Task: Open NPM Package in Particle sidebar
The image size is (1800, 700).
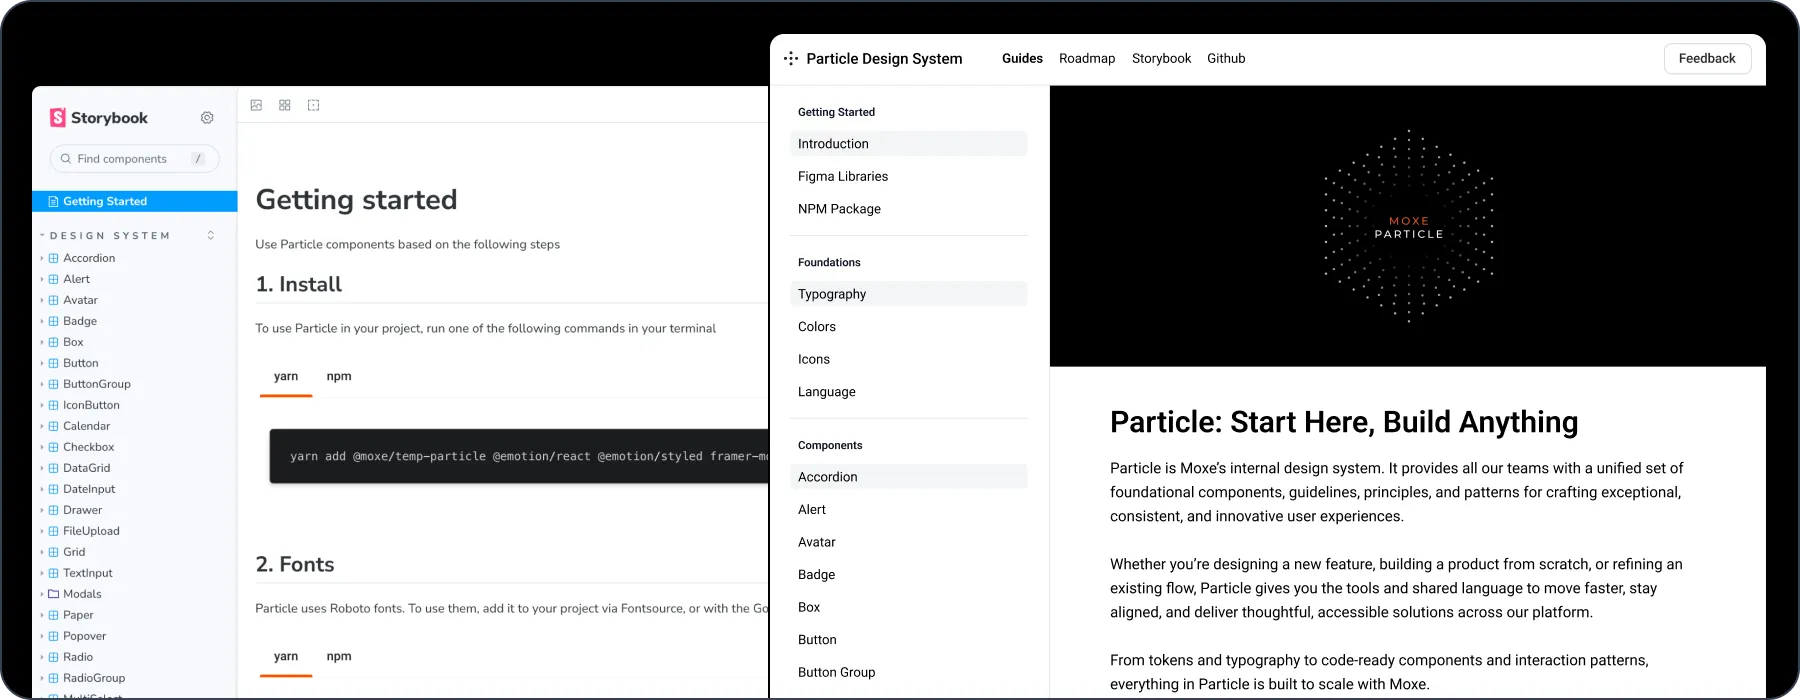Action: tap(909, 209)
